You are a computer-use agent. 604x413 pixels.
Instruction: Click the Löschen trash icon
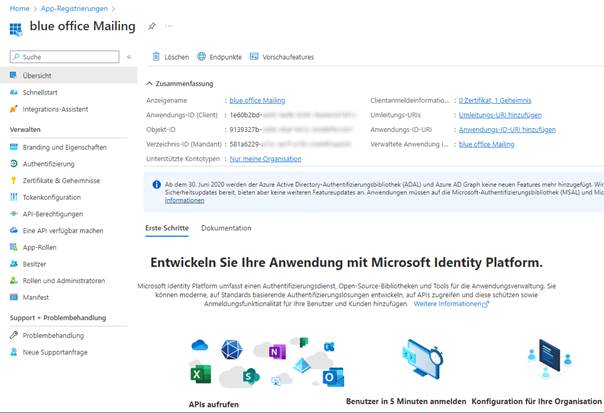coord(156,57)
